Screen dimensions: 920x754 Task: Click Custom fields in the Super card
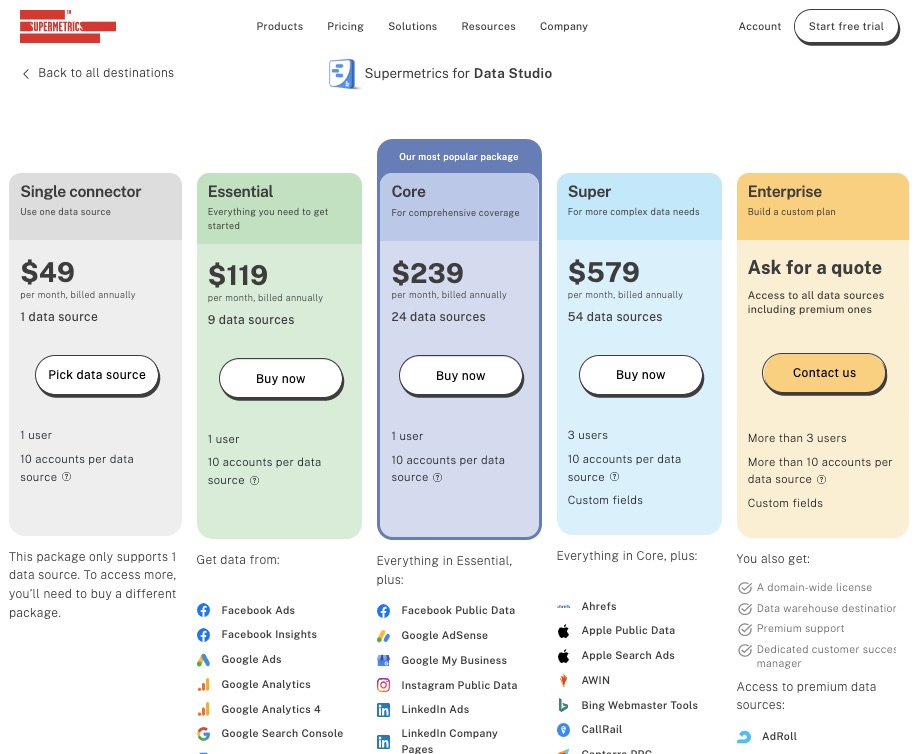tap(605, 500)
